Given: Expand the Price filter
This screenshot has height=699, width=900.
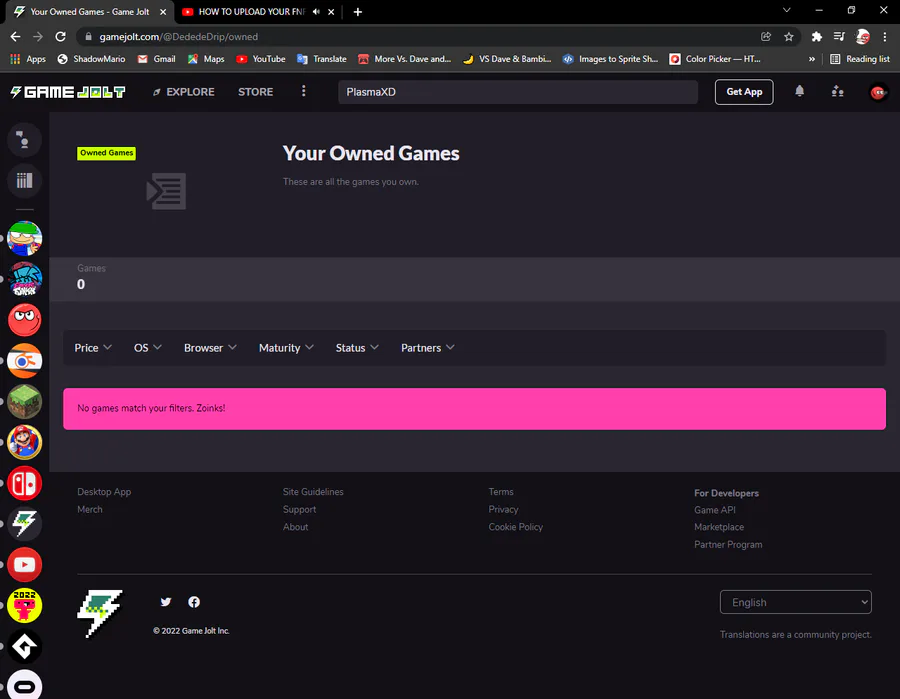Looking at the screenshot, I should (x=93, y=348).
